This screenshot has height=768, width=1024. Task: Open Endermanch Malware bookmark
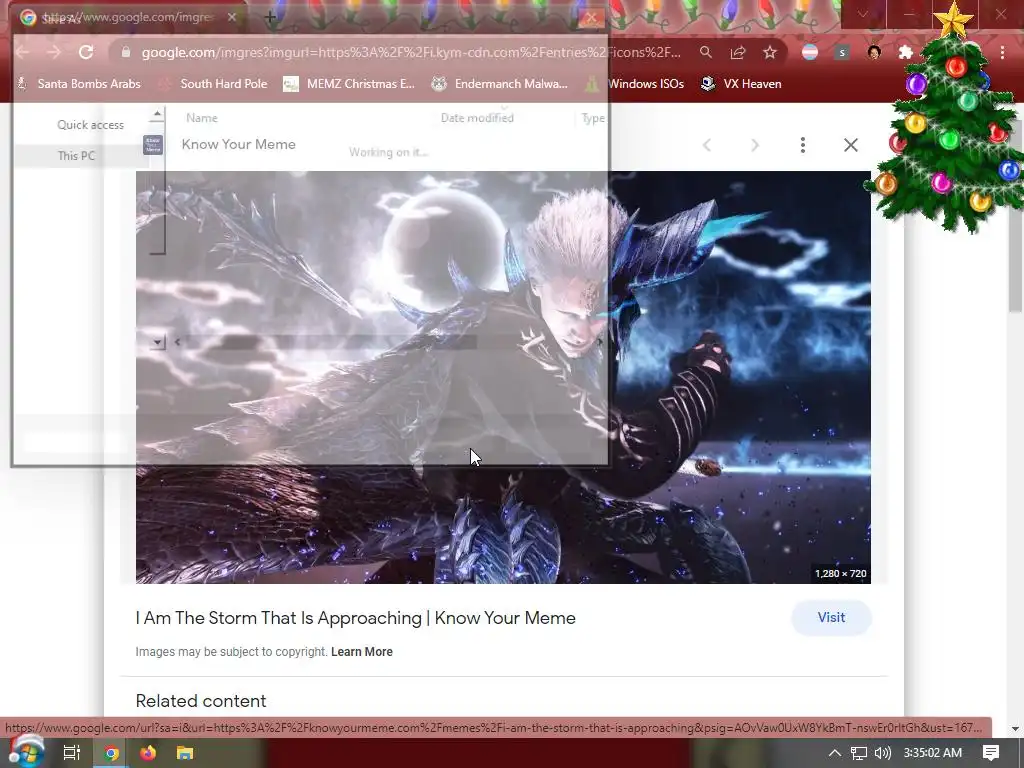[500, 84]
